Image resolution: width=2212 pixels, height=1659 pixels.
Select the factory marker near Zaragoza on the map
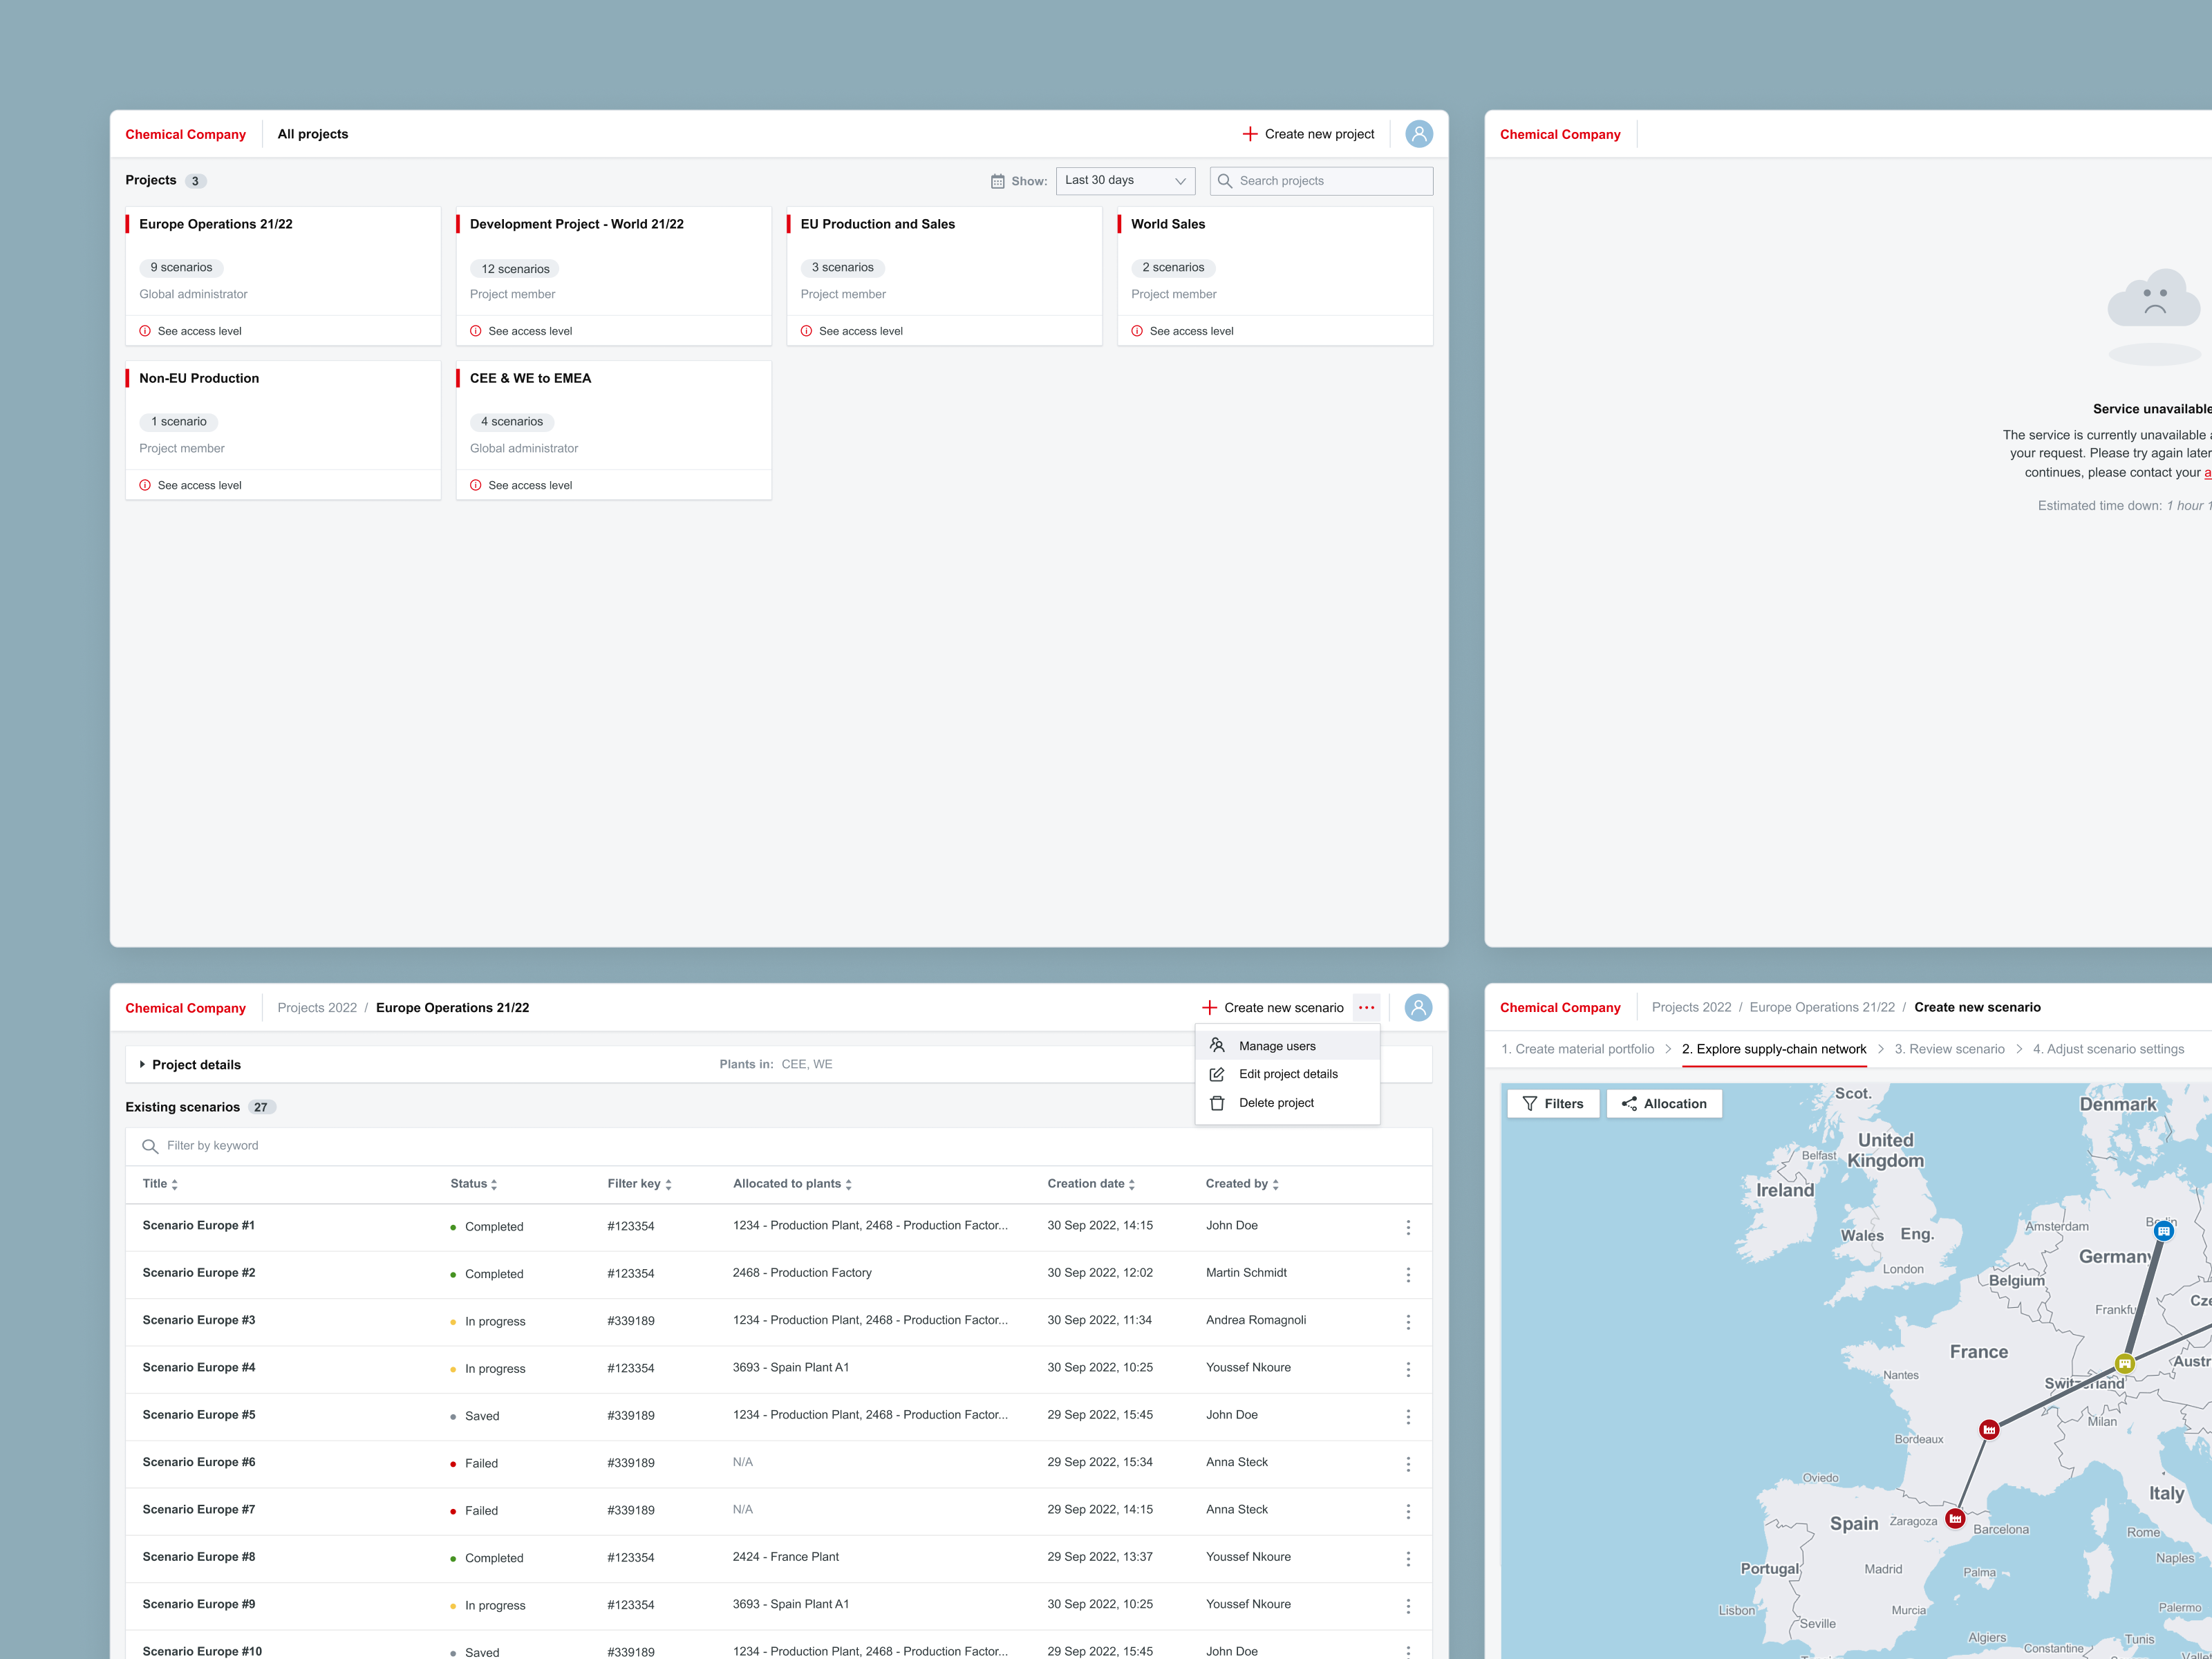pos(1955,1518)
